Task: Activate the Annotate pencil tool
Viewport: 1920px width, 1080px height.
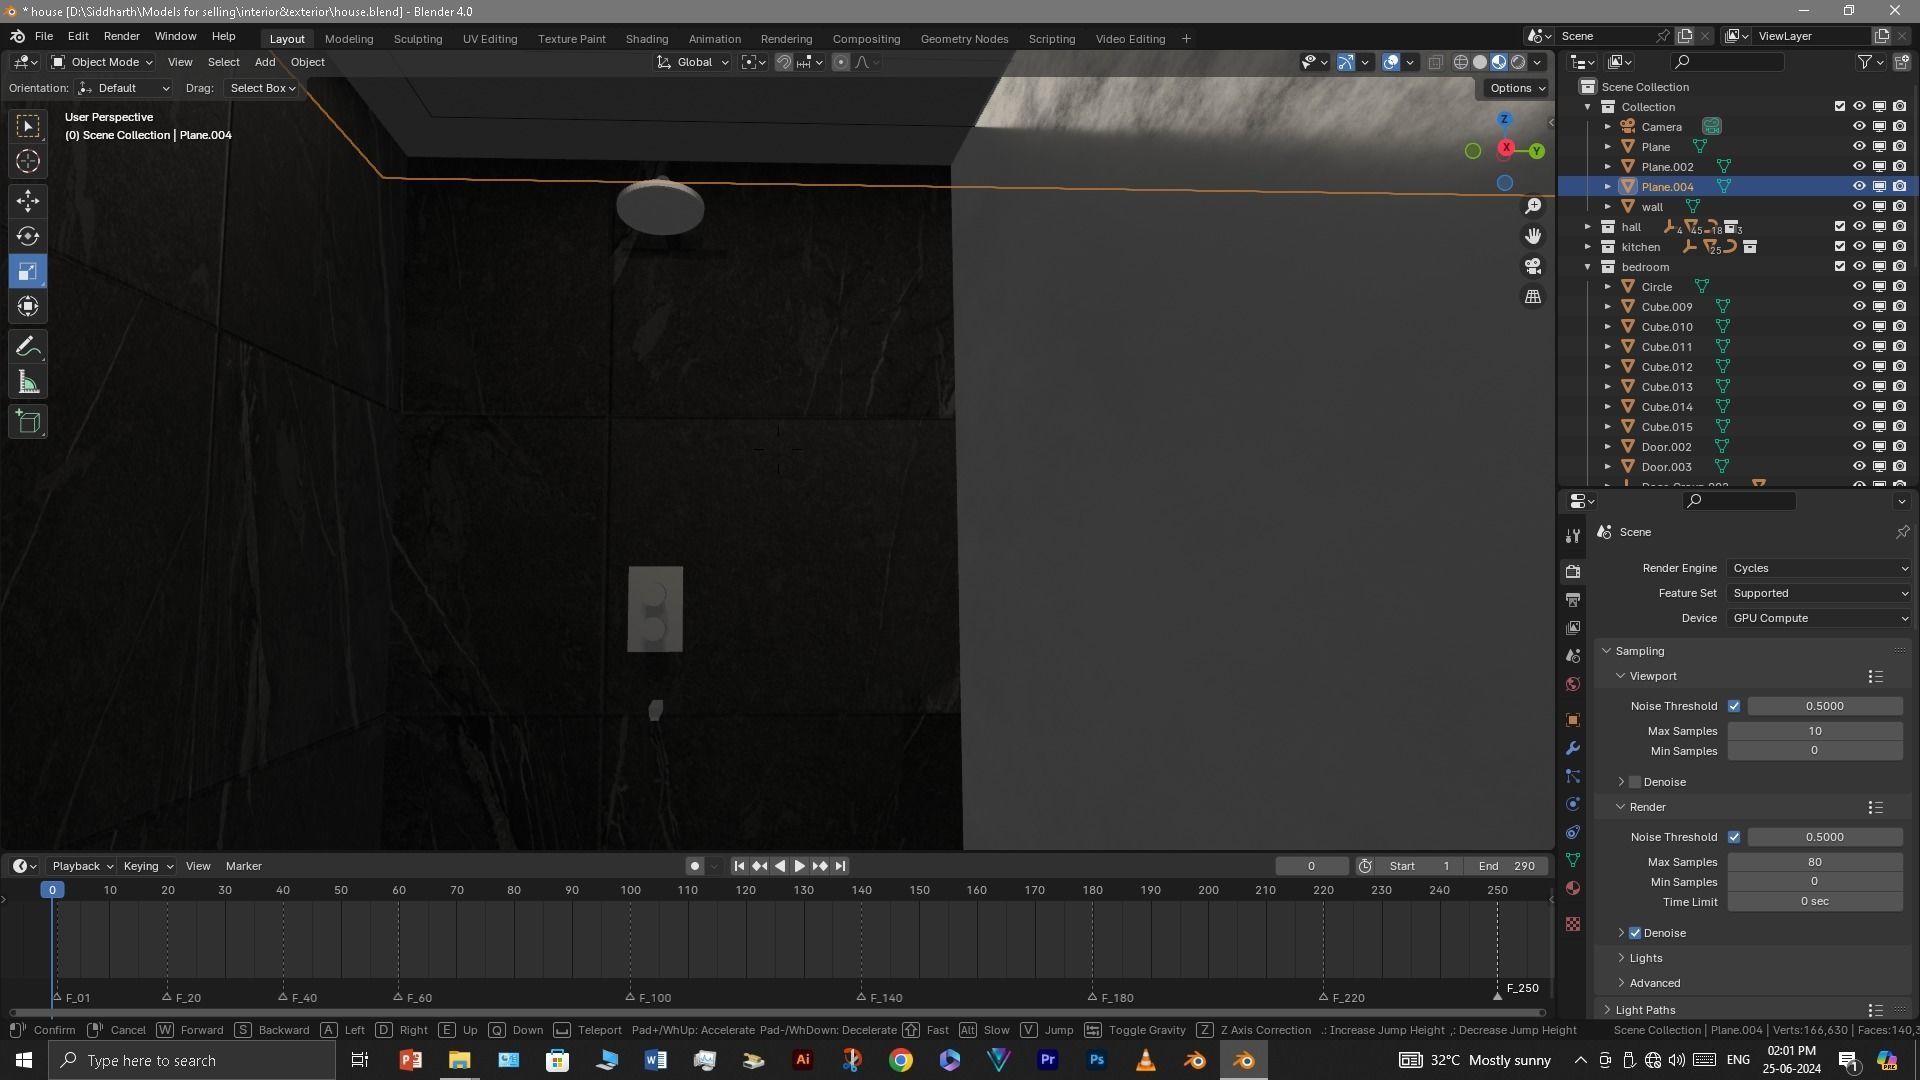Action: [28, 347]
